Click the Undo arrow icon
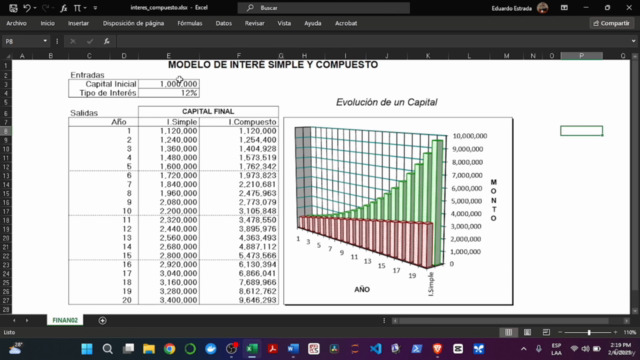Image resolution: width=640 pixels, height=360 pixels. click(27, 8)
